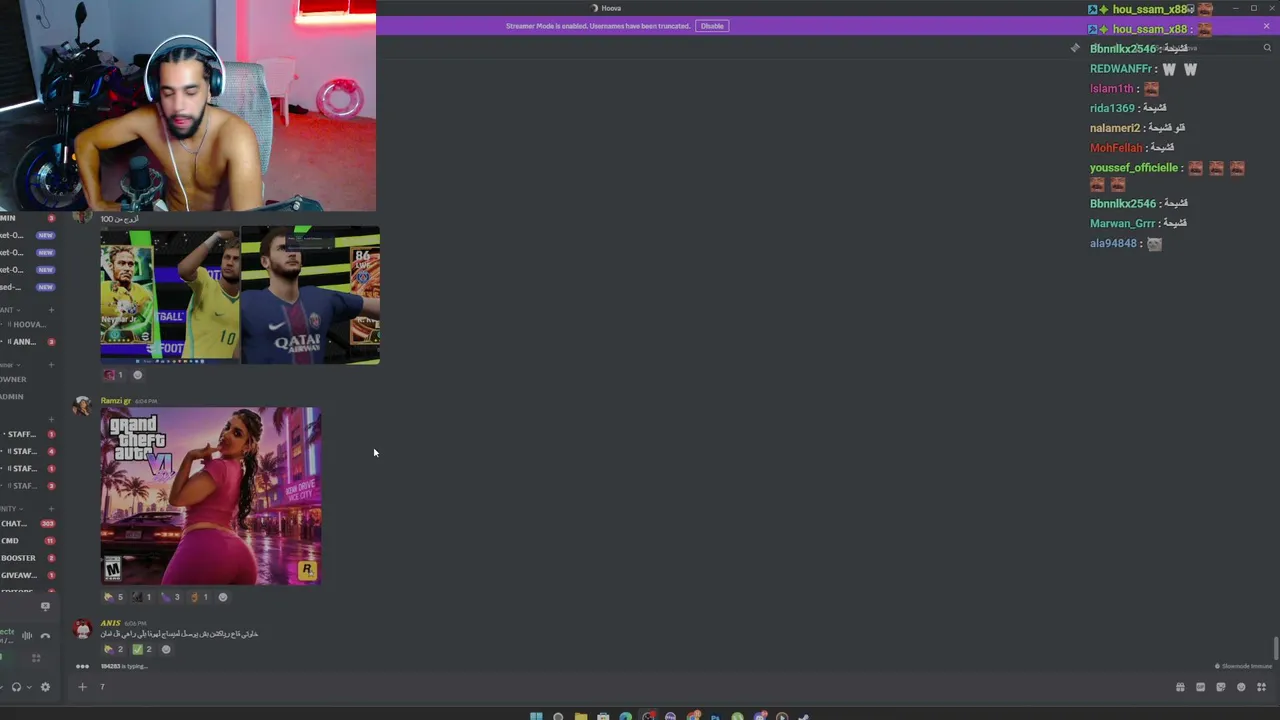Open the Windows Start menu

[536, 715]
